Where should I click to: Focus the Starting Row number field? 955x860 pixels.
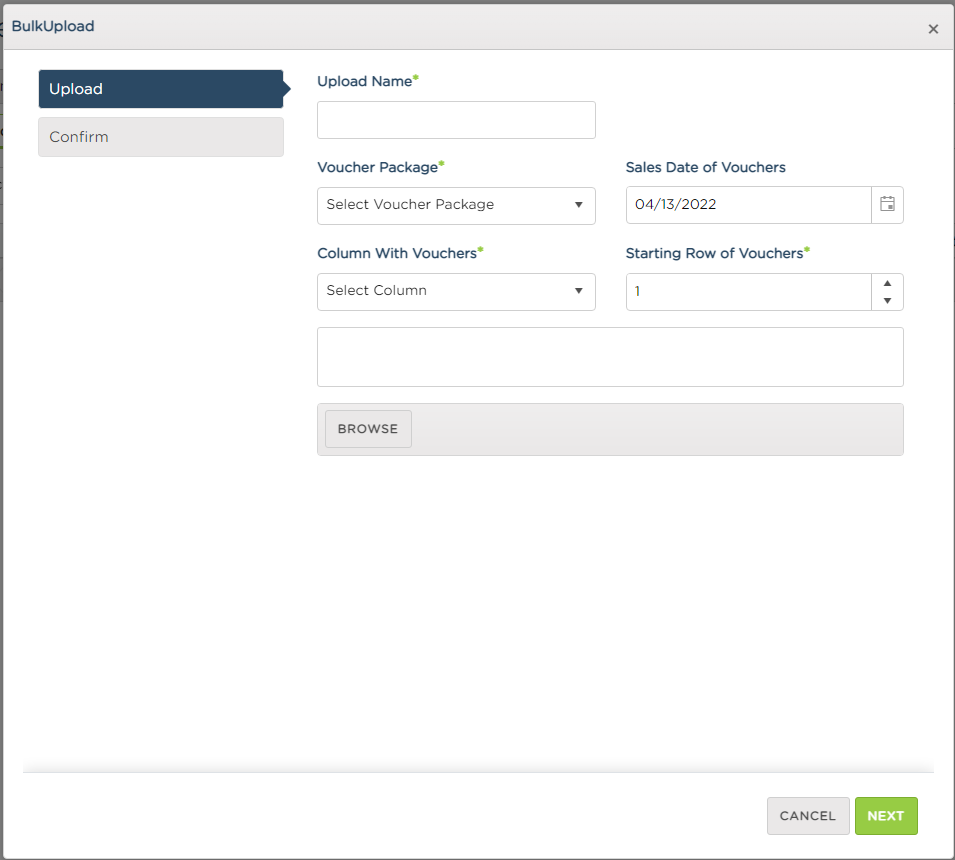[748, 291]
